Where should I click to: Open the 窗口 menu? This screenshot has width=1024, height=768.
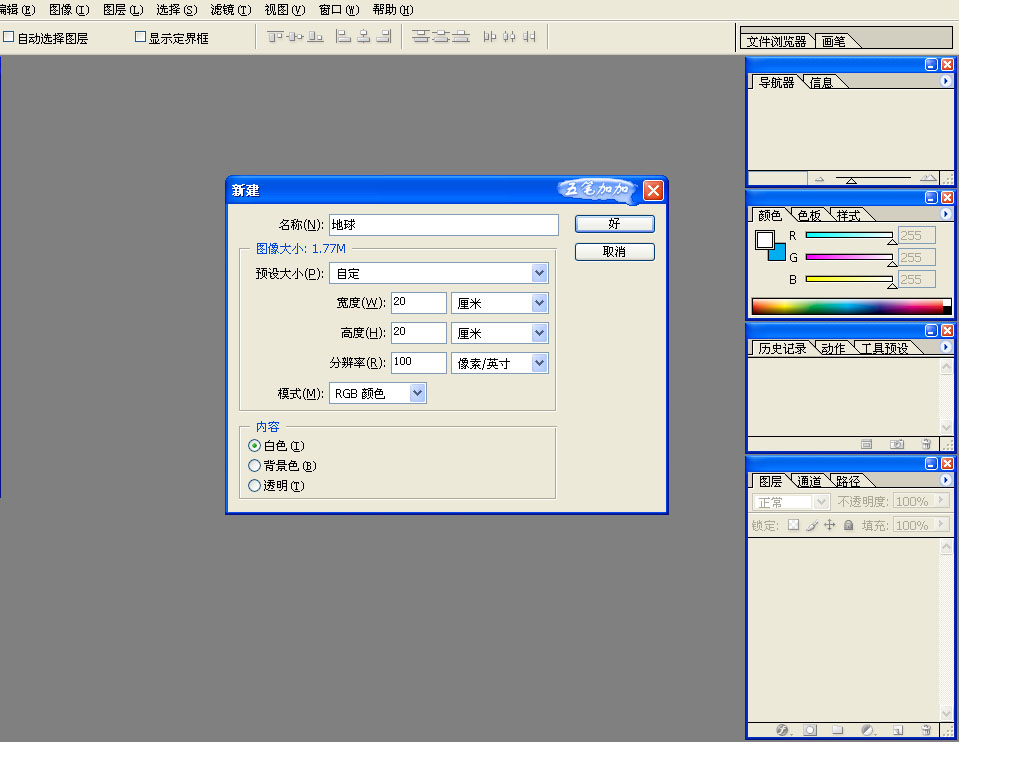[x=339, y=10]
